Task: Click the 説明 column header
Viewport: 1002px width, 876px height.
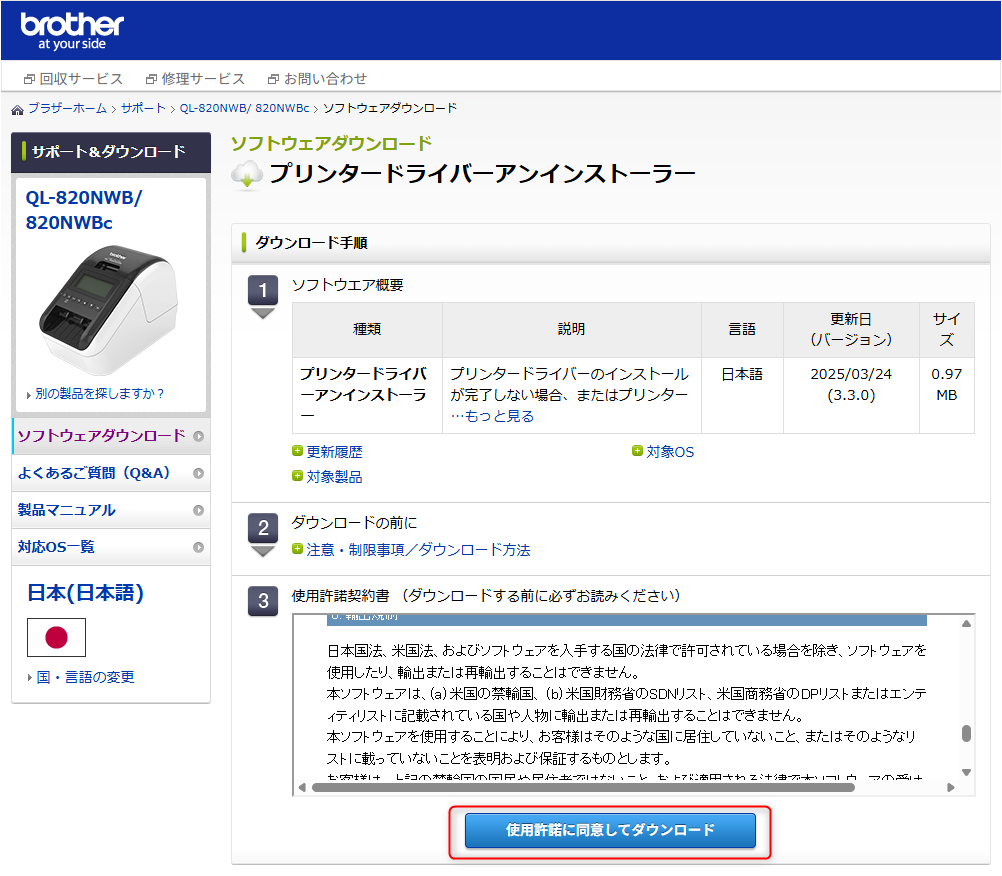Action: 571,330
